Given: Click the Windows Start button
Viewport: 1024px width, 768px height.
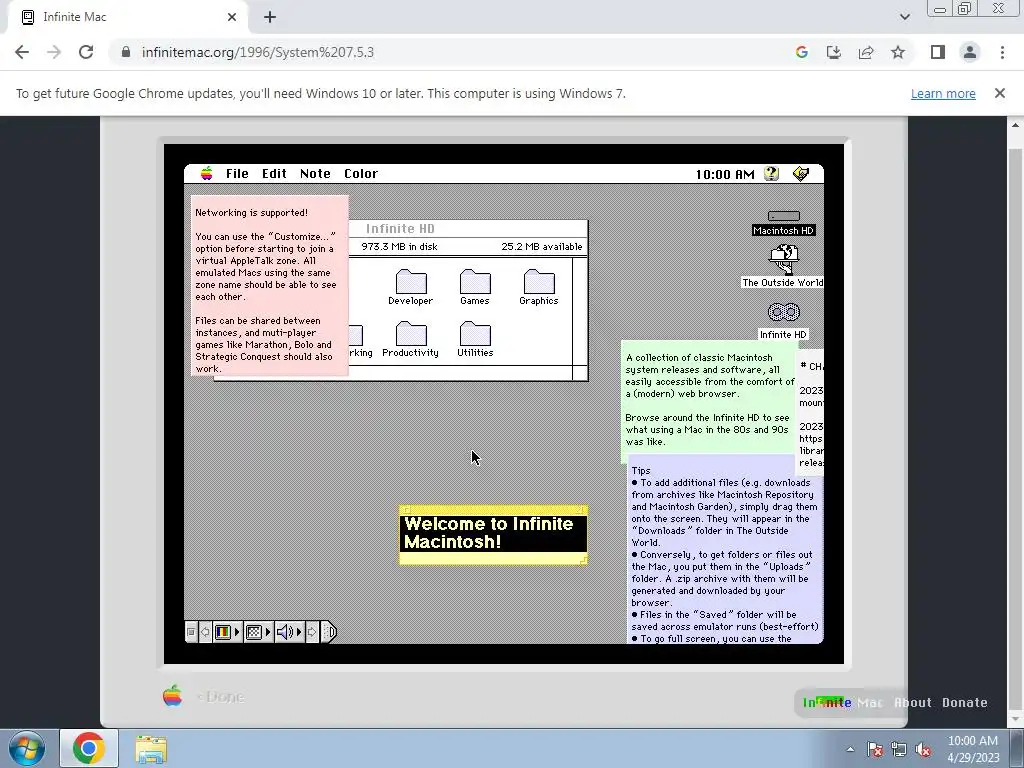Looking at the screenshot, I should tap(27, 748).
